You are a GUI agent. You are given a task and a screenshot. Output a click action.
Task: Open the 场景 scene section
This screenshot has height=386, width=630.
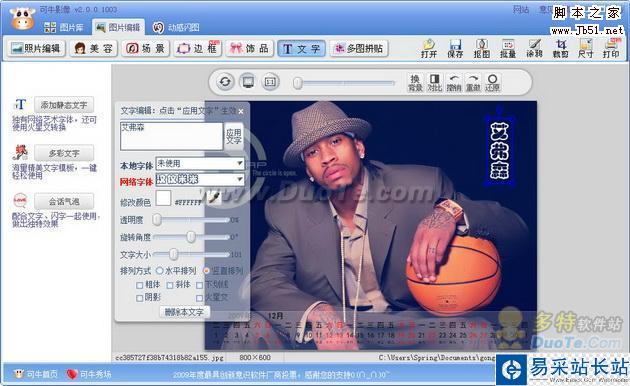click(x=145, y=48)
